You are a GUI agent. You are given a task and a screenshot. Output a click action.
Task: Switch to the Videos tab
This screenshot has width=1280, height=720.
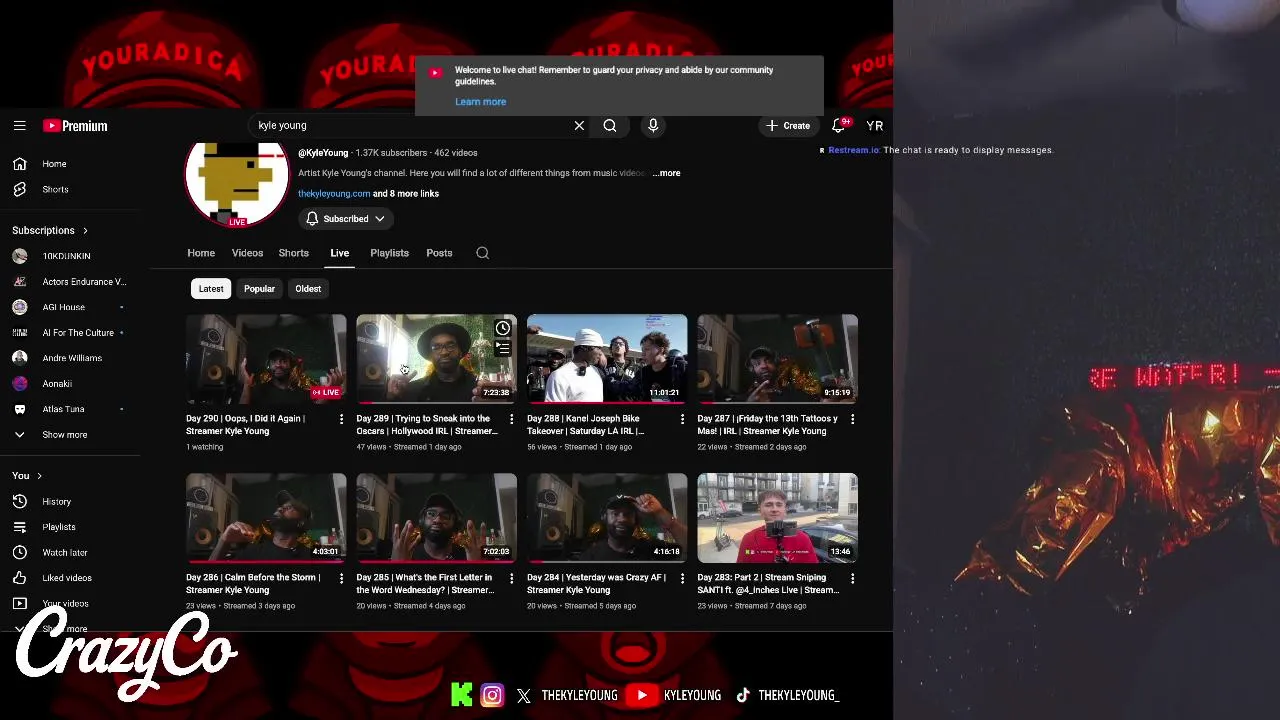tap(247, 253)
